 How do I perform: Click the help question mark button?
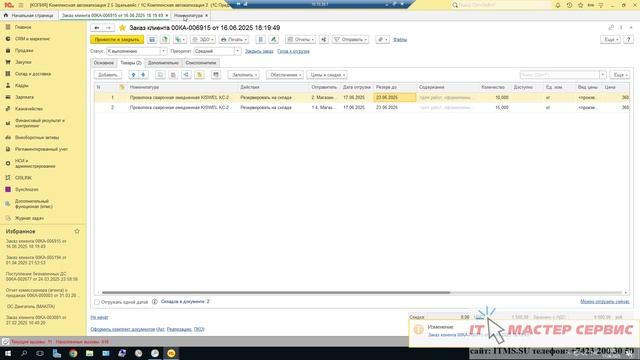point(629,40)
